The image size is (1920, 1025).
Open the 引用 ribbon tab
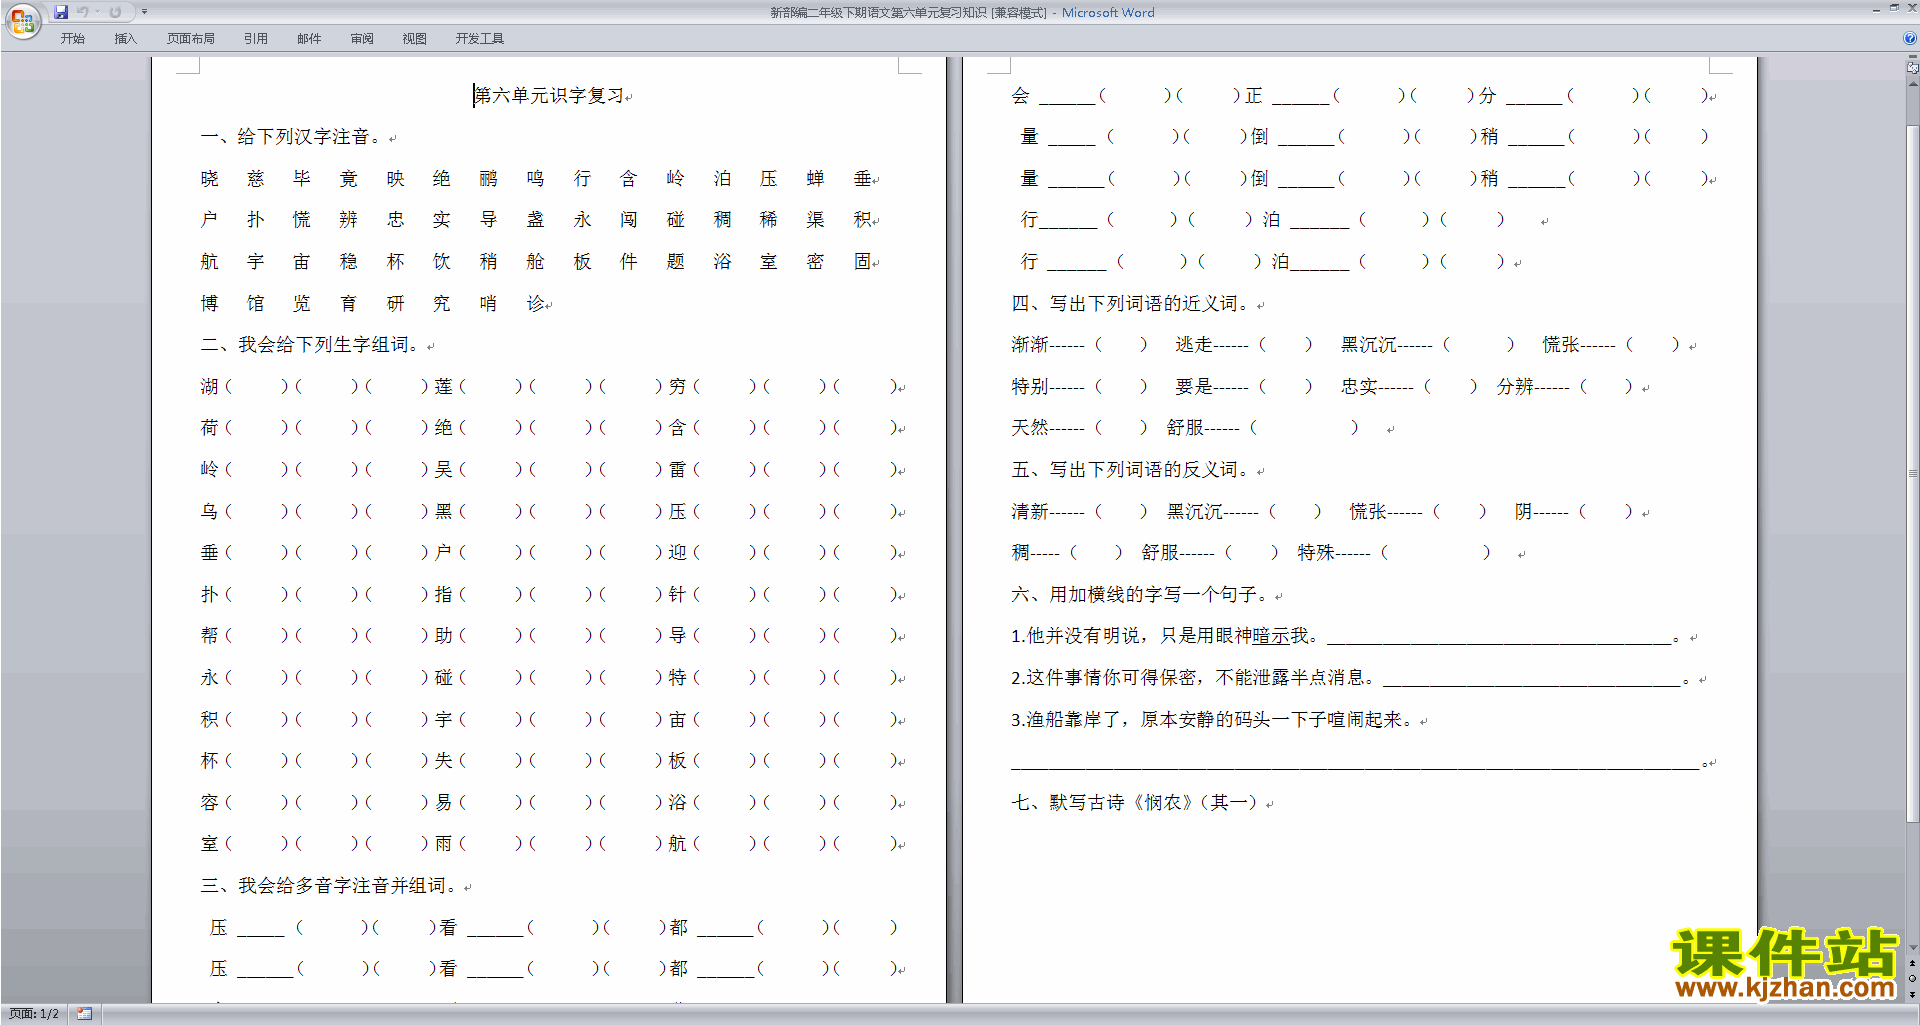tap(255, 38)
